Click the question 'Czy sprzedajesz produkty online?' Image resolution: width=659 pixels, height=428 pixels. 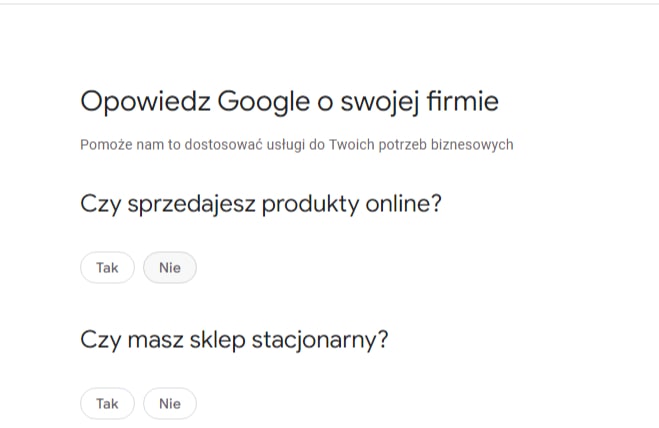click(x=261, y=204)
